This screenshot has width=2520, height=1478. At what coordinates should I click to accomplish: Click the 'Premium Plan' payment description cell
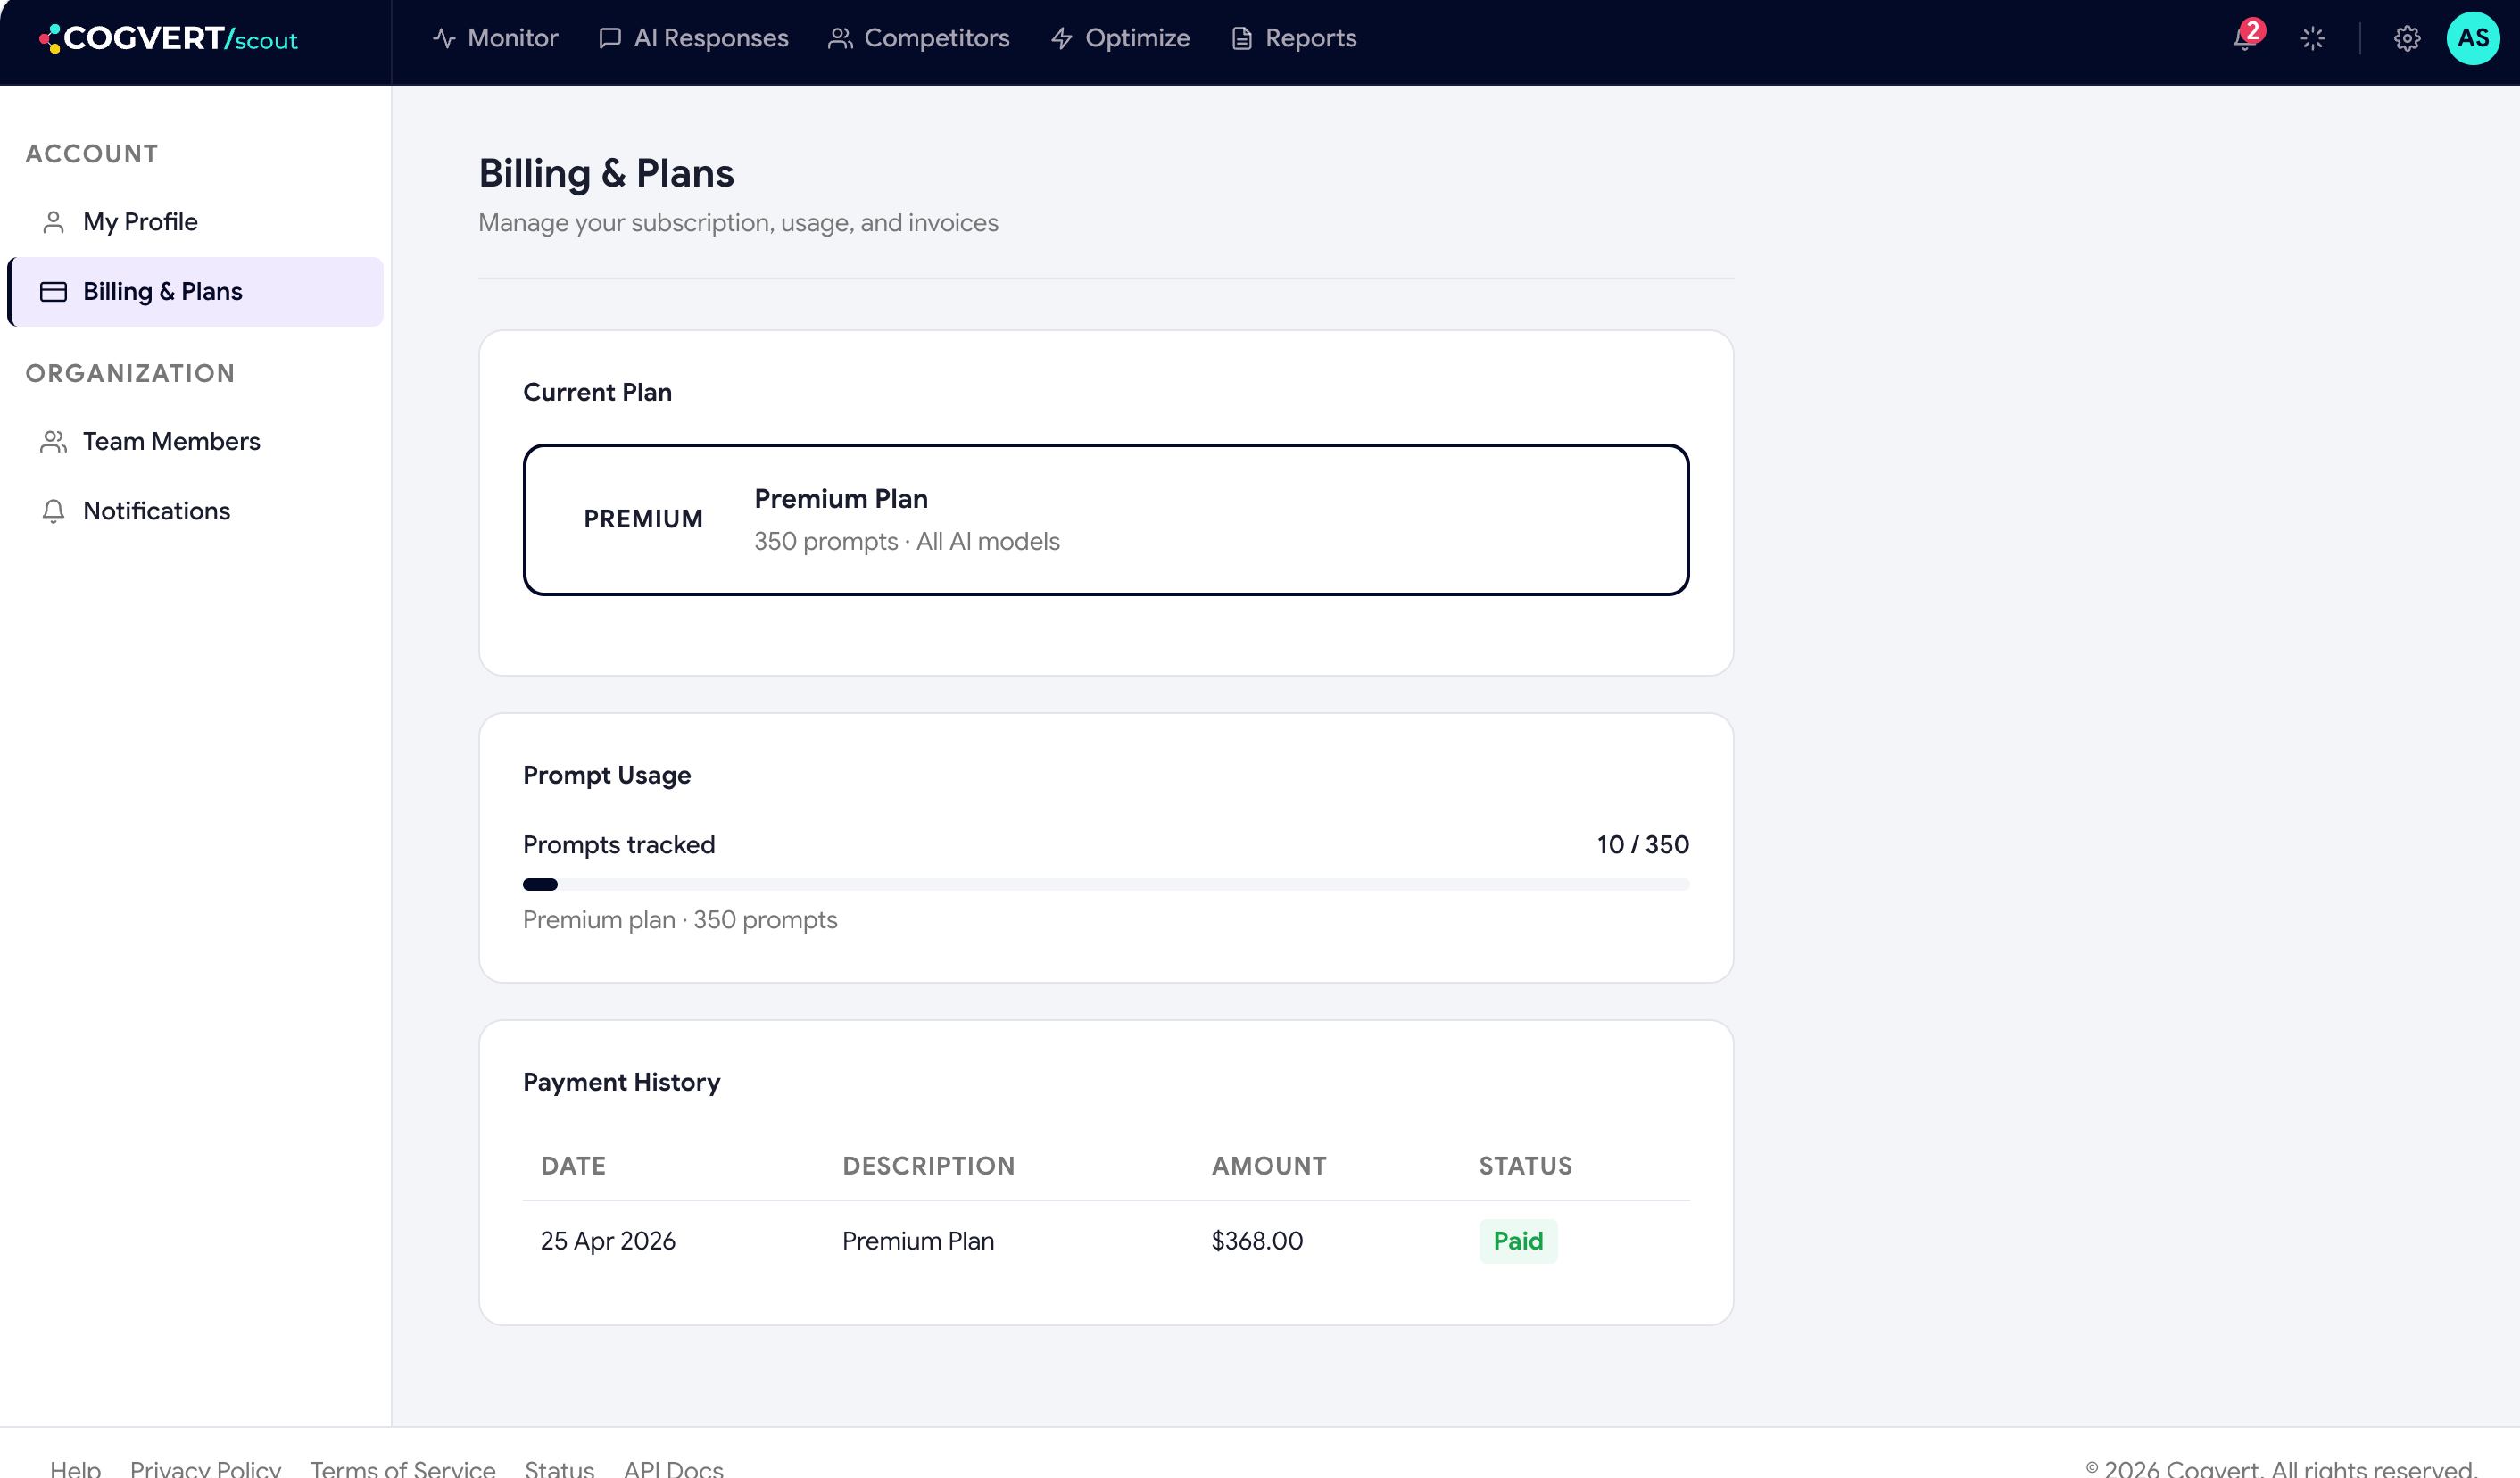point(918,1241)
